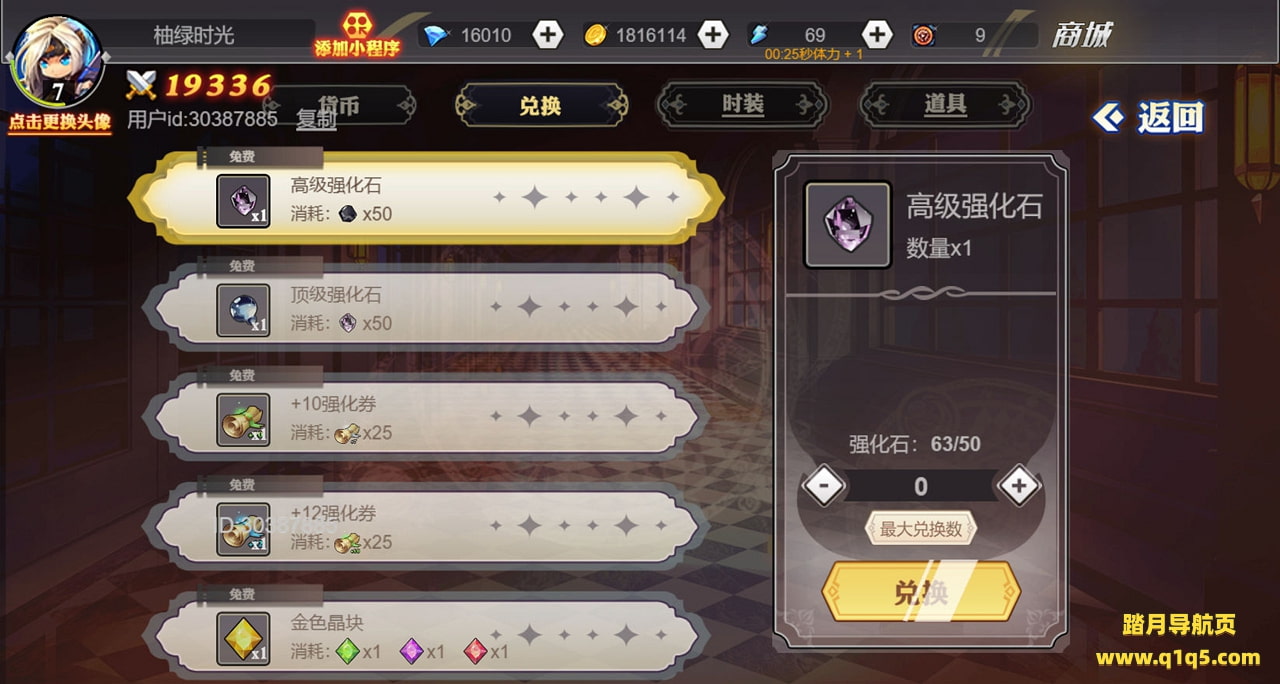
Task: Increase exchange quantity with plus button
Action: [1018, 487]
